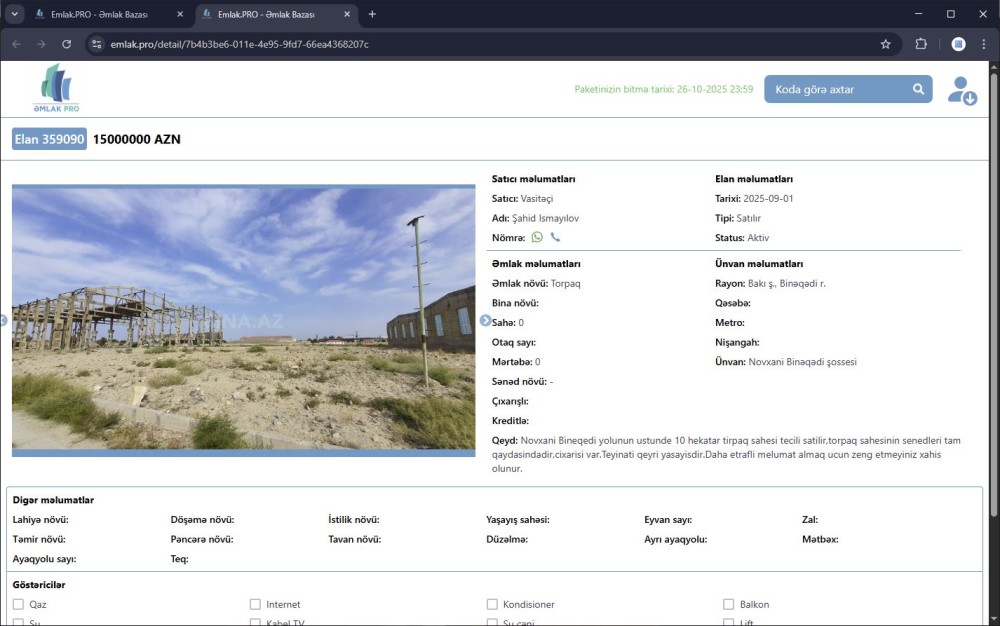Click the phone call icon next to Nömrə
The width and height of the screenshot is (1000, 626).
pyautogui.click(x=555, y=238)
